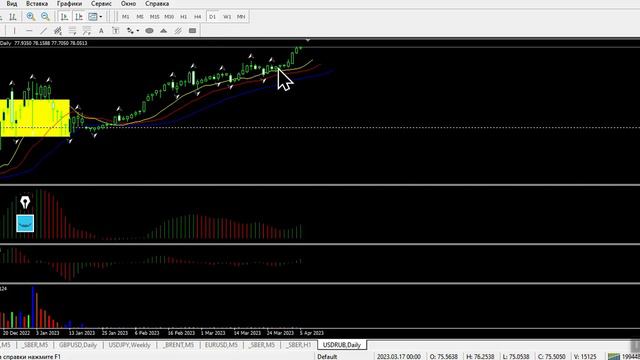
Task: Select the M5 timeframe button
Action: click(140, 17)
